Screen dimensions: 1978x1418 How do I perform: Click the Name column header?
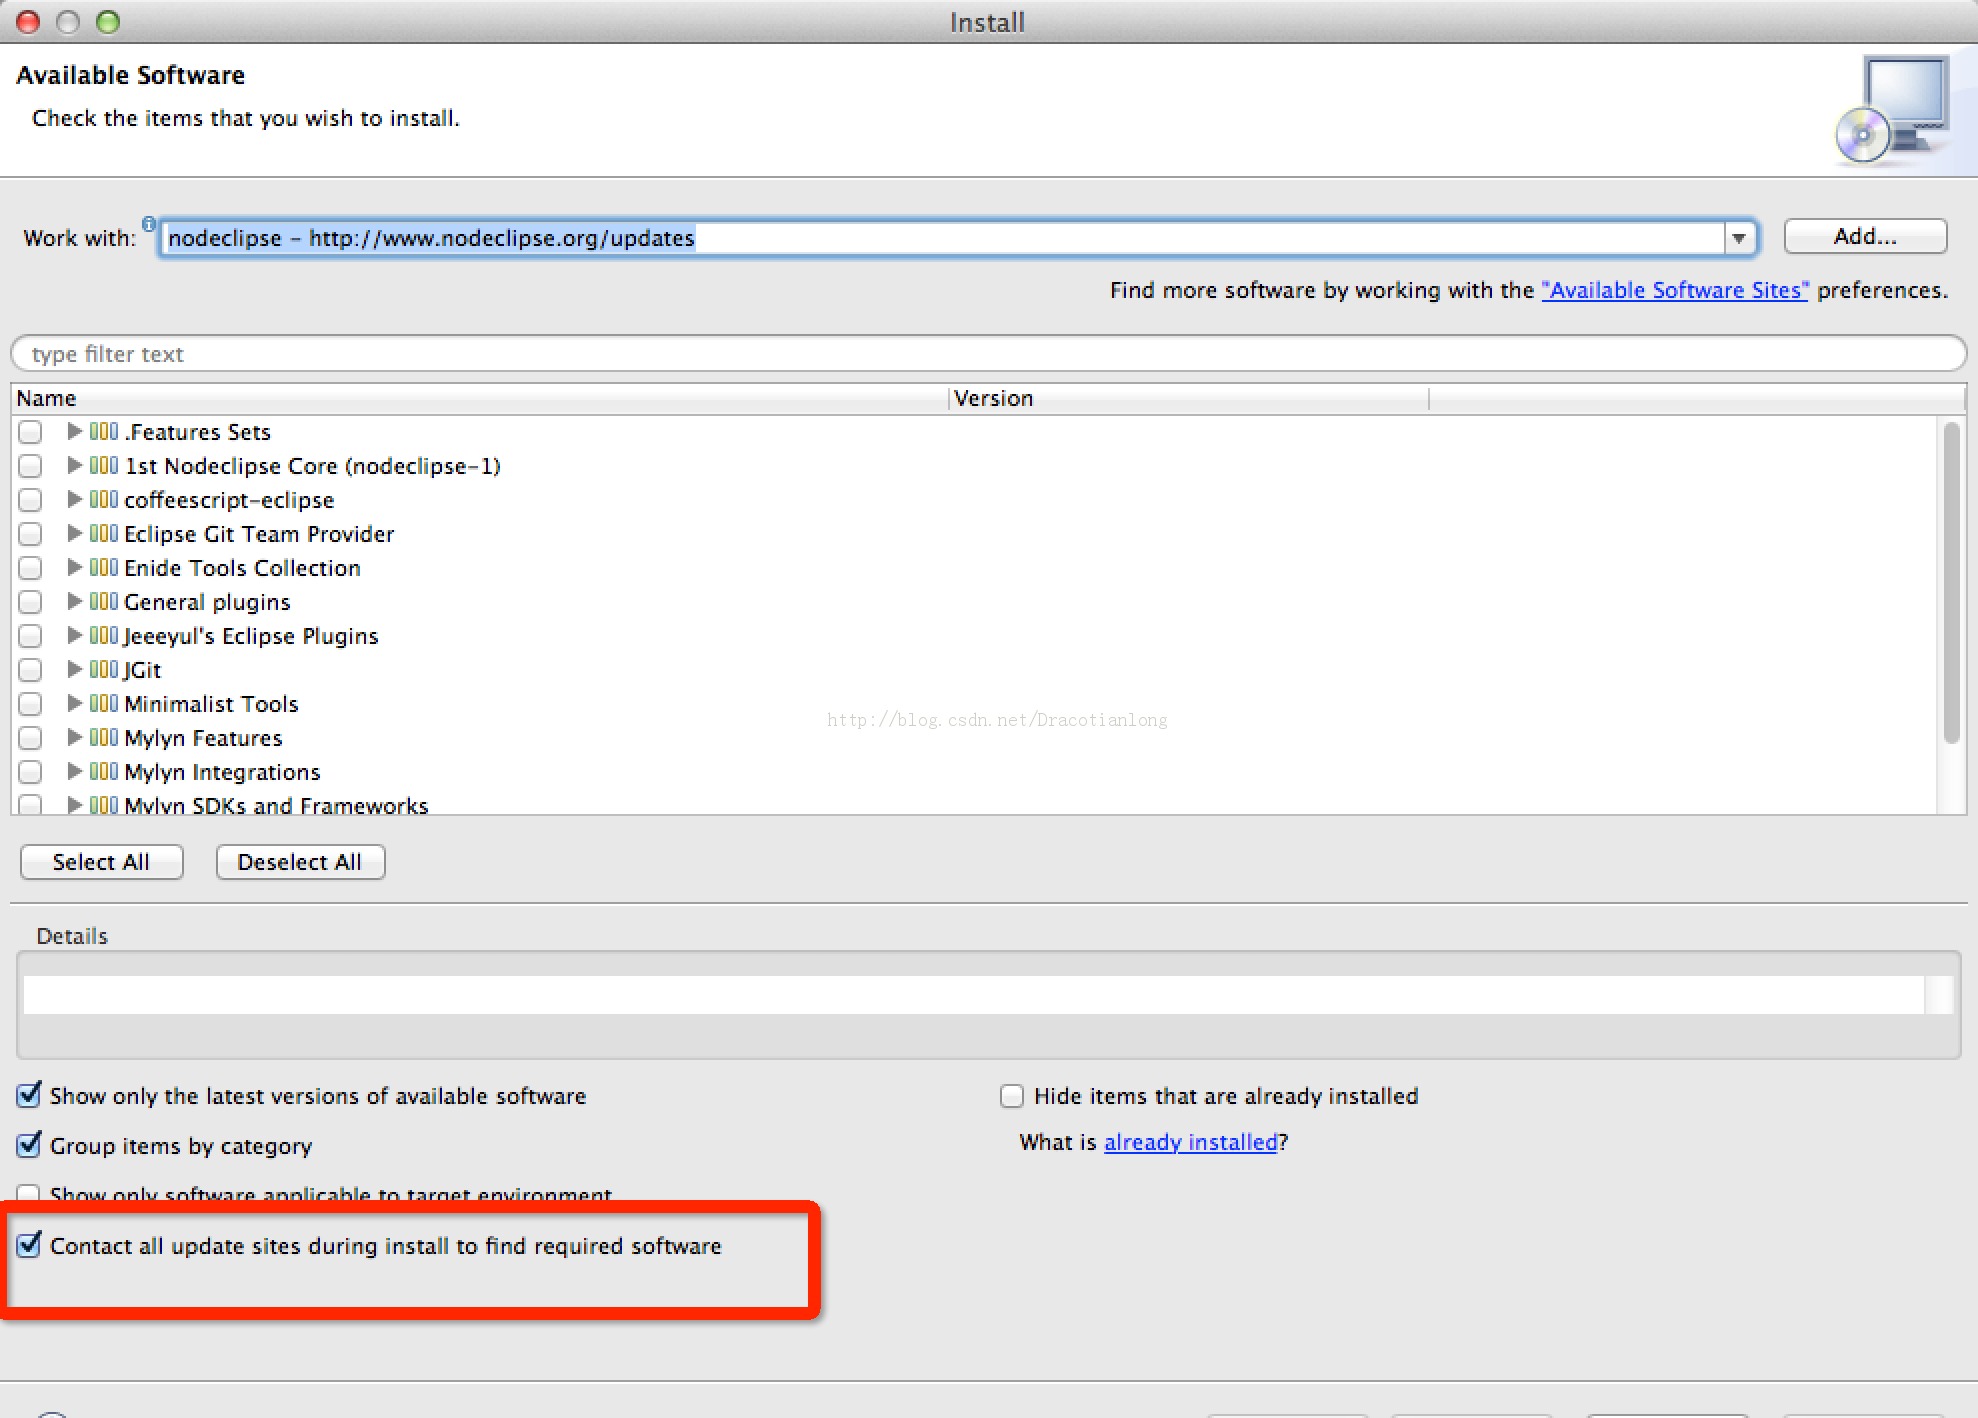point(480,398)
